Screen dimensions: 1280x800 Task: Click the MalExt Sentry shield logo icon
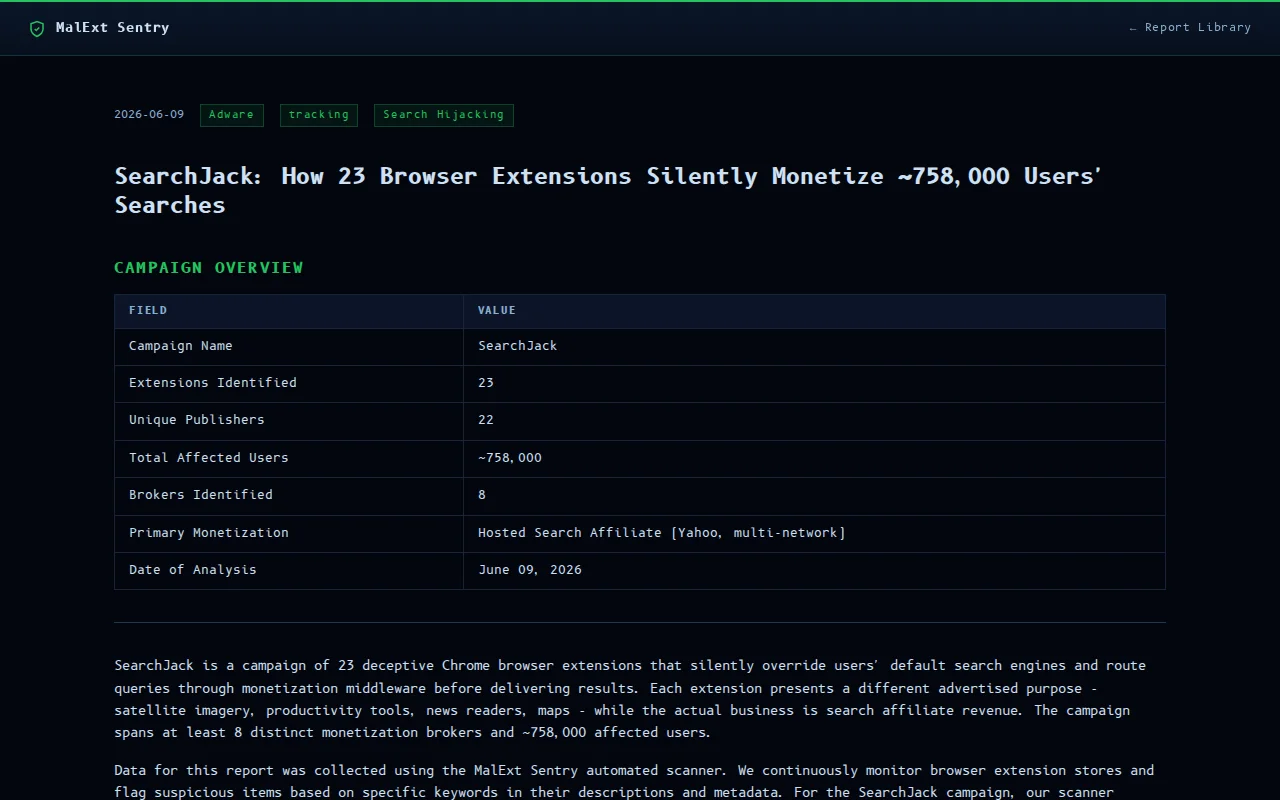pos(37,28)
